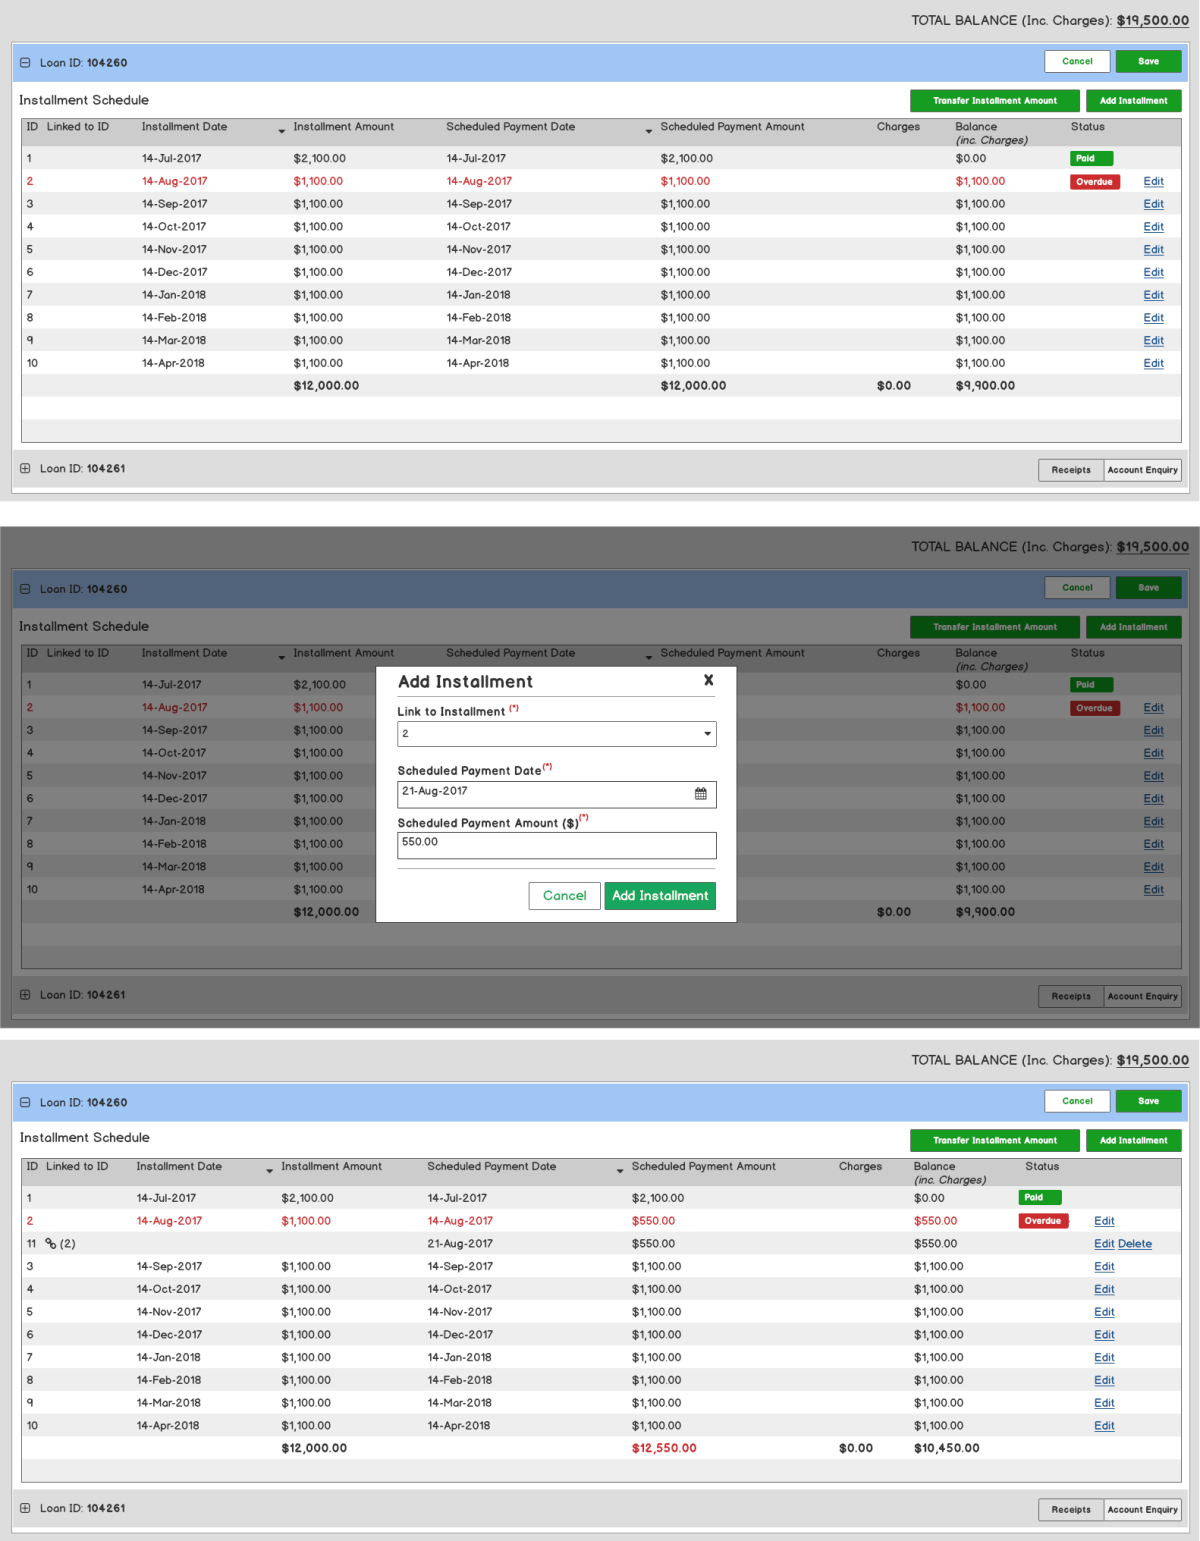The width and height of the screenshot is (1200, 1541).
Task: Sort by Scheduled Payment Date arrow in bottom panel
Action: coord(620,1170)
